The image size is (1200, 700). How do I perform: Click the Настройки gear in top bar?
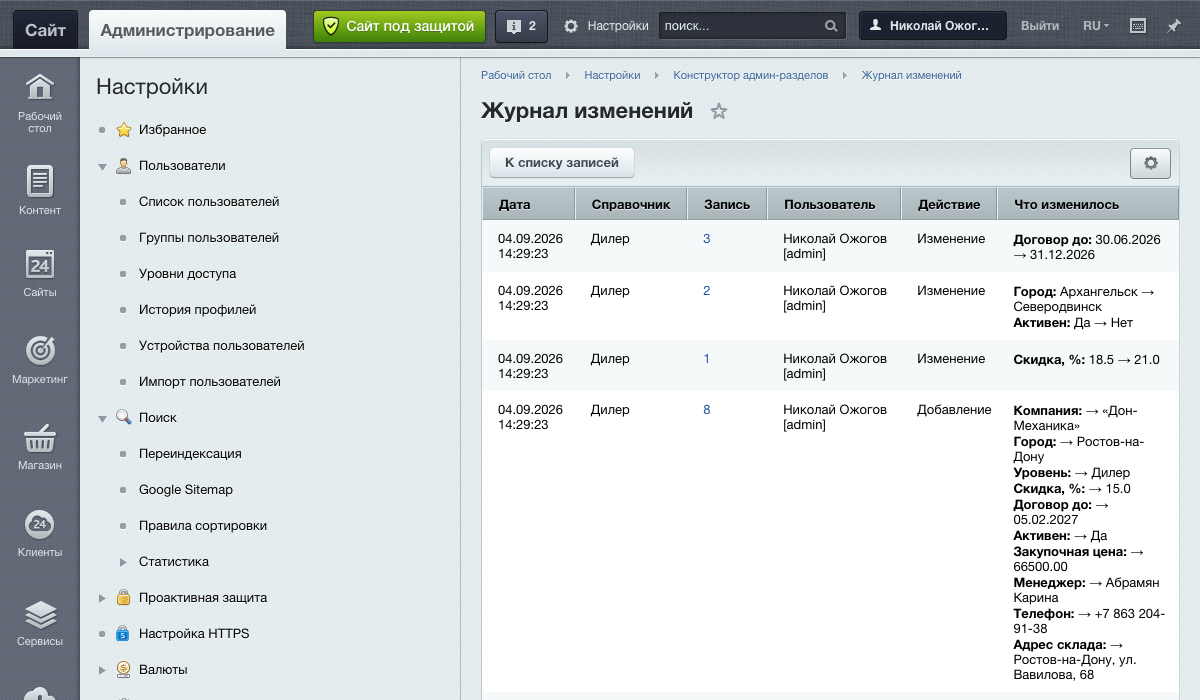[x=571, y=26]
